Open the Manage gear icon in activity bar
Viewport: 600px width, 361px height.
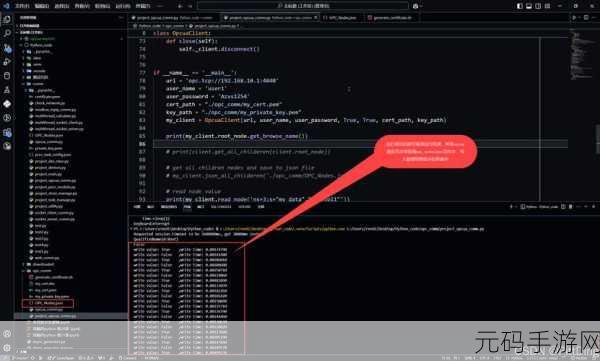(x=7, y=348)
